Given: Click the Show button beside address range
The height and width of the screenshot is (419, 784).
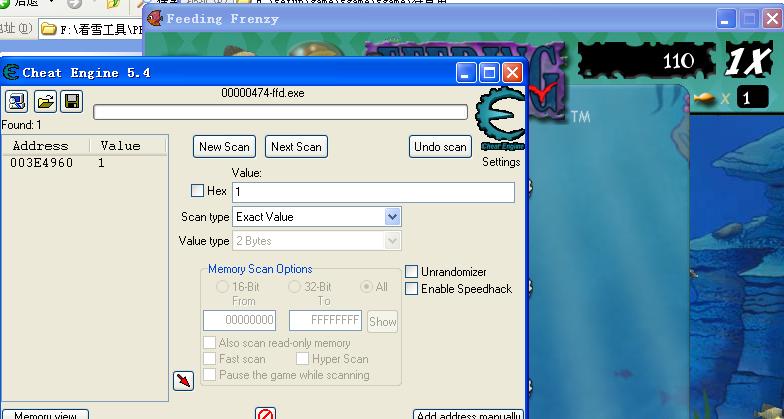Looking at the screenshot, I should [x=382, y=322].
